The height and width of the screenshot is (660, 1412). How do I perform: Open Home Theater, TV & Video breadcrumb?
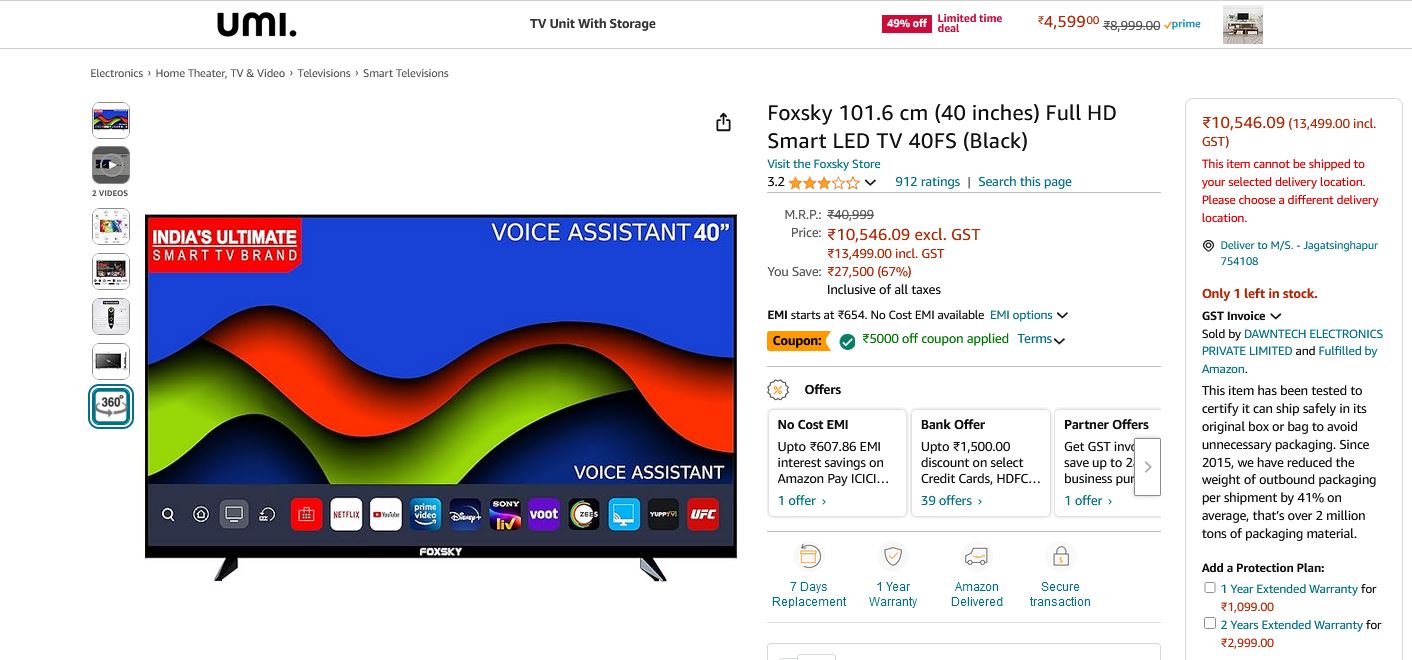[220, 73]
